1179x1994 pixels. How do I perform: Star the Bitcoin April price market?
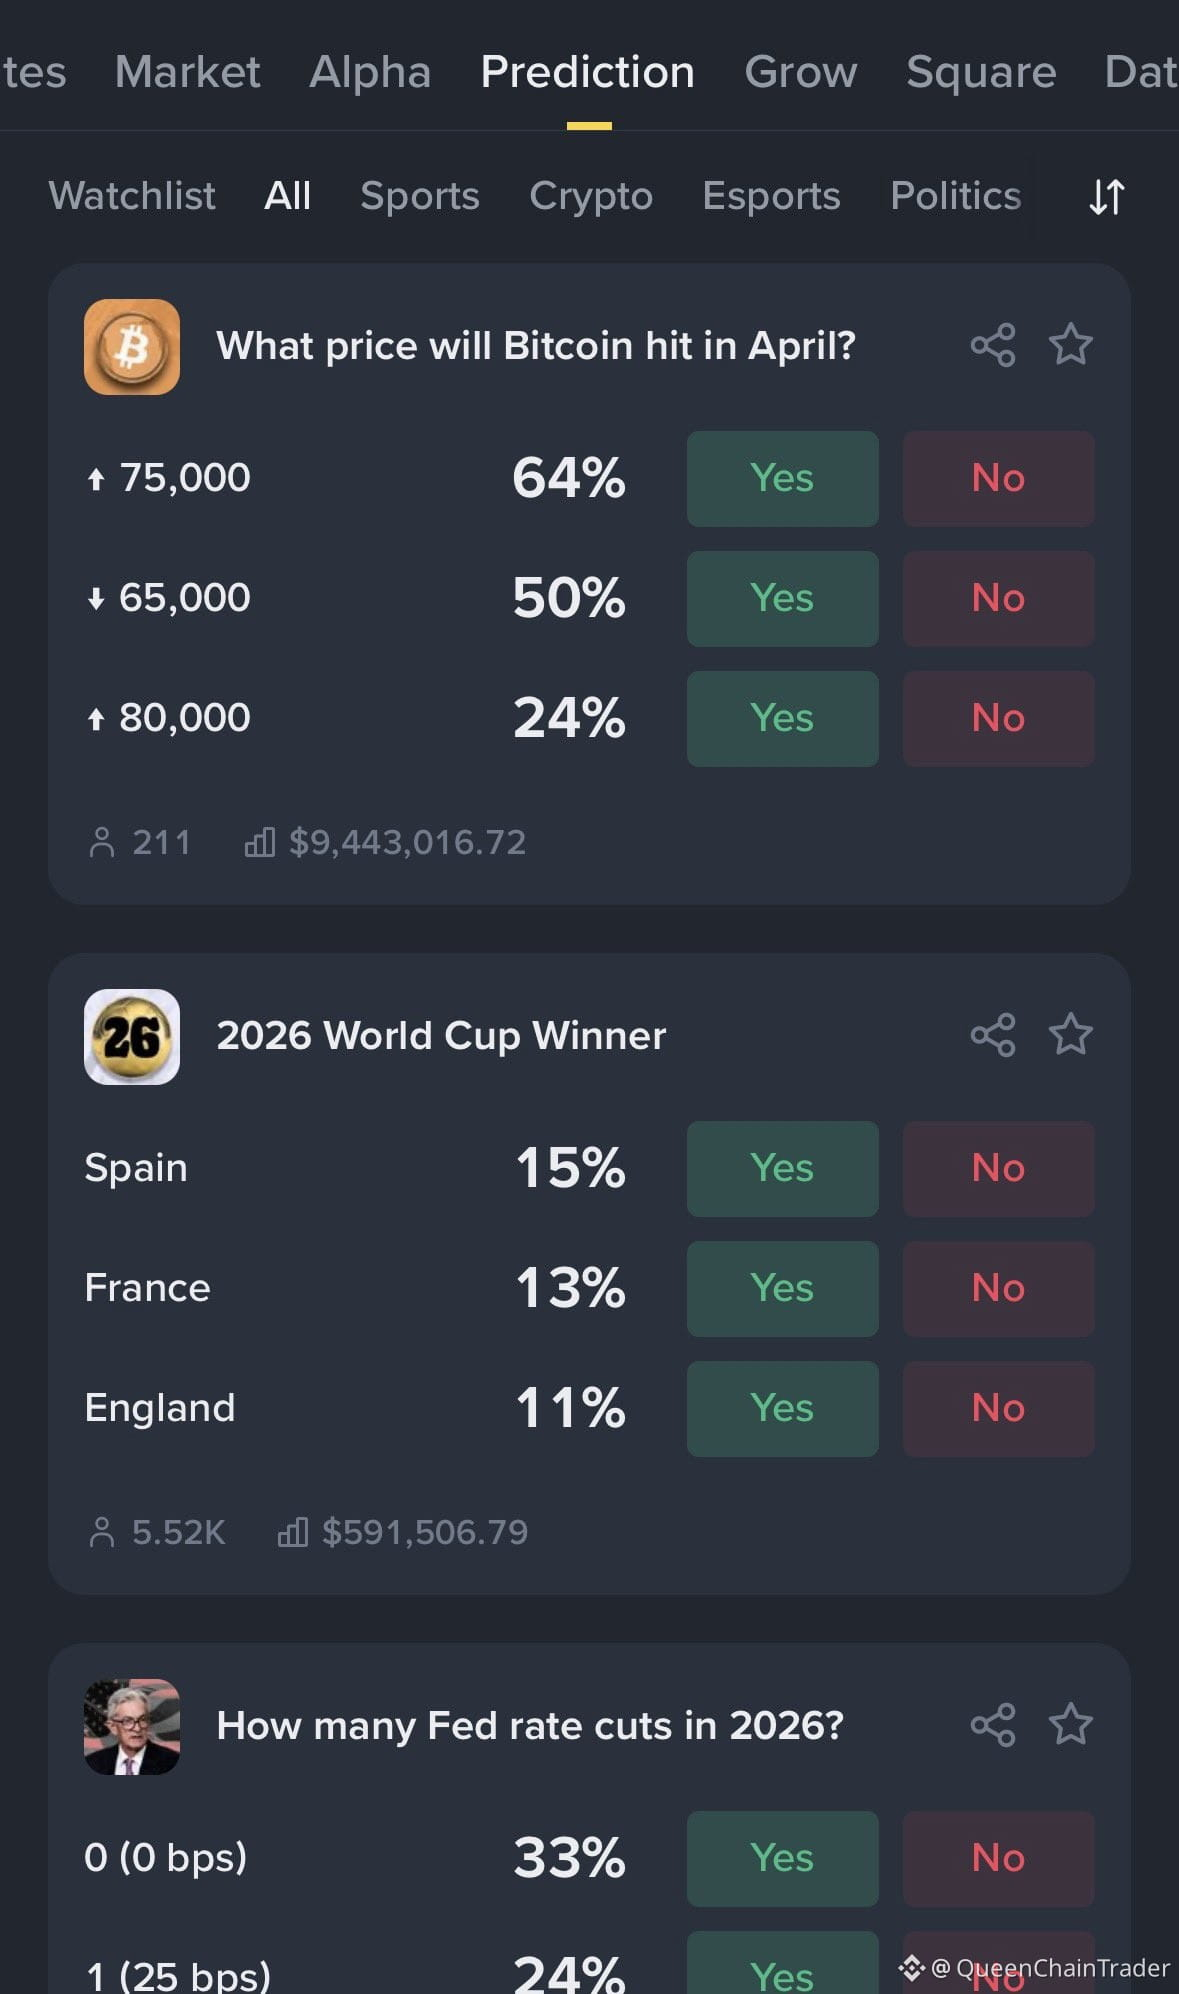pyautogui.click(x=1070, y=345)
